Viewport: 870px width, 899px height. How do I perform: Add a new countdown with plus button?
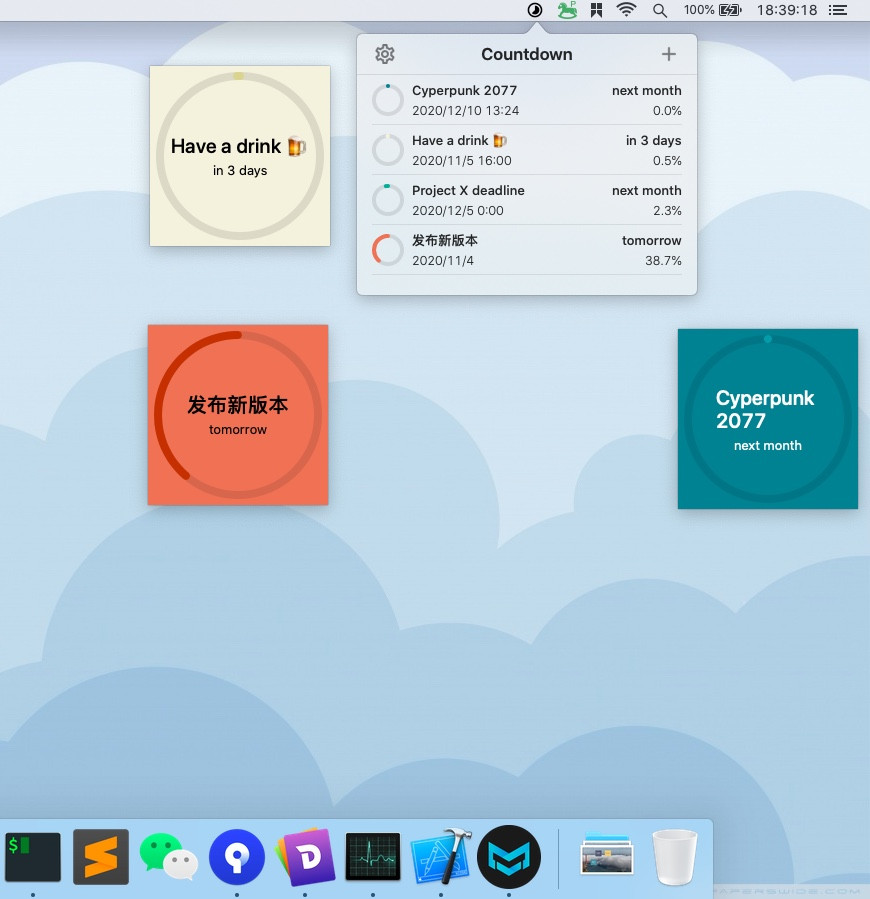(668, 54)
